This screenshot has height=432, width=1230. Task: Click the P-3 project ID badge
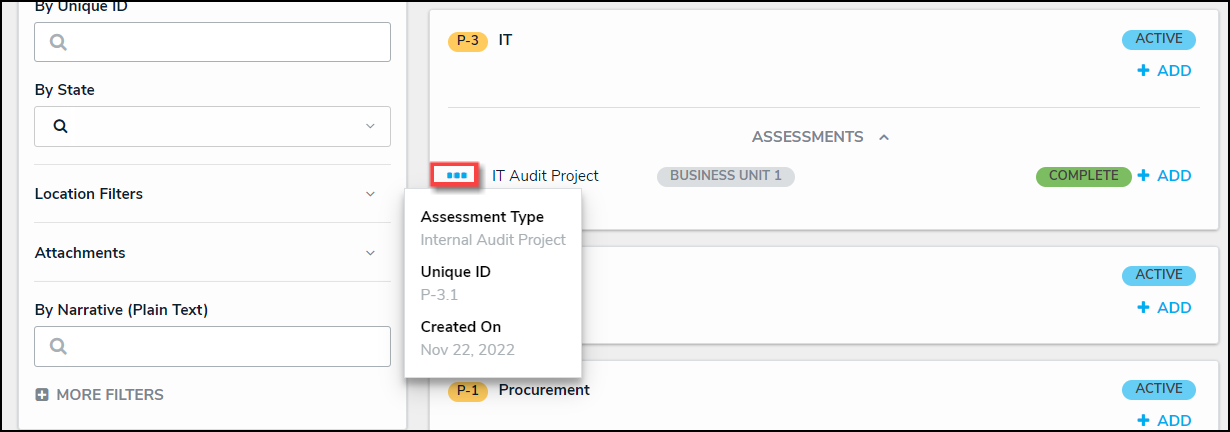pos(467,41)
